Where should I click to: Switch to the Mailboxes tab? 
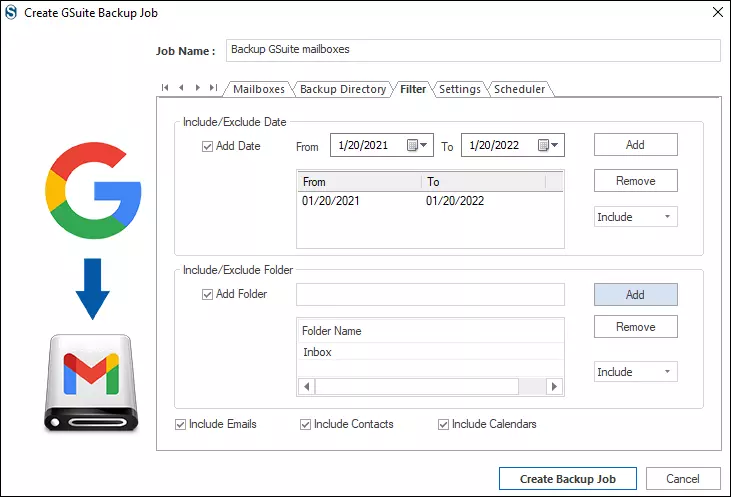(259, 89)
